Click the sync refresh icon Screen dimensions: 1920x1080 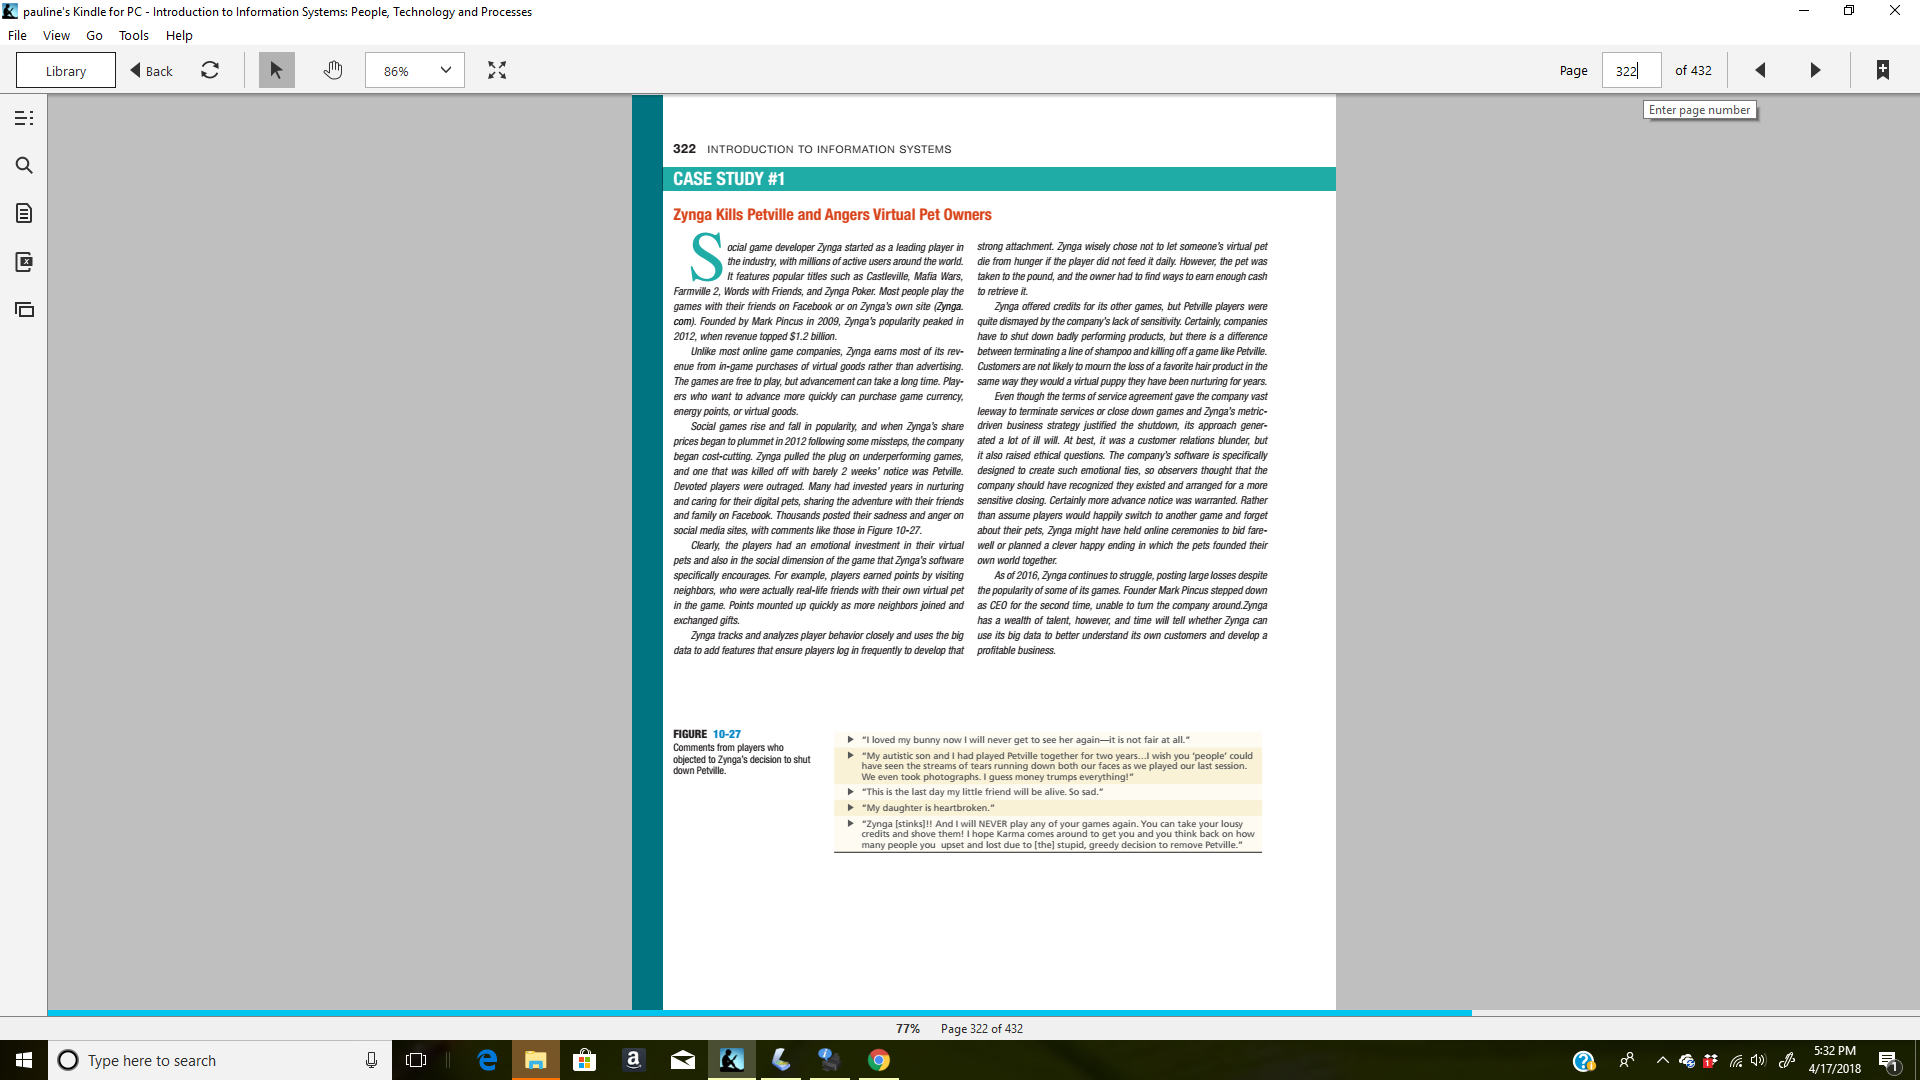pyautogui.click(x=210, y=70)
